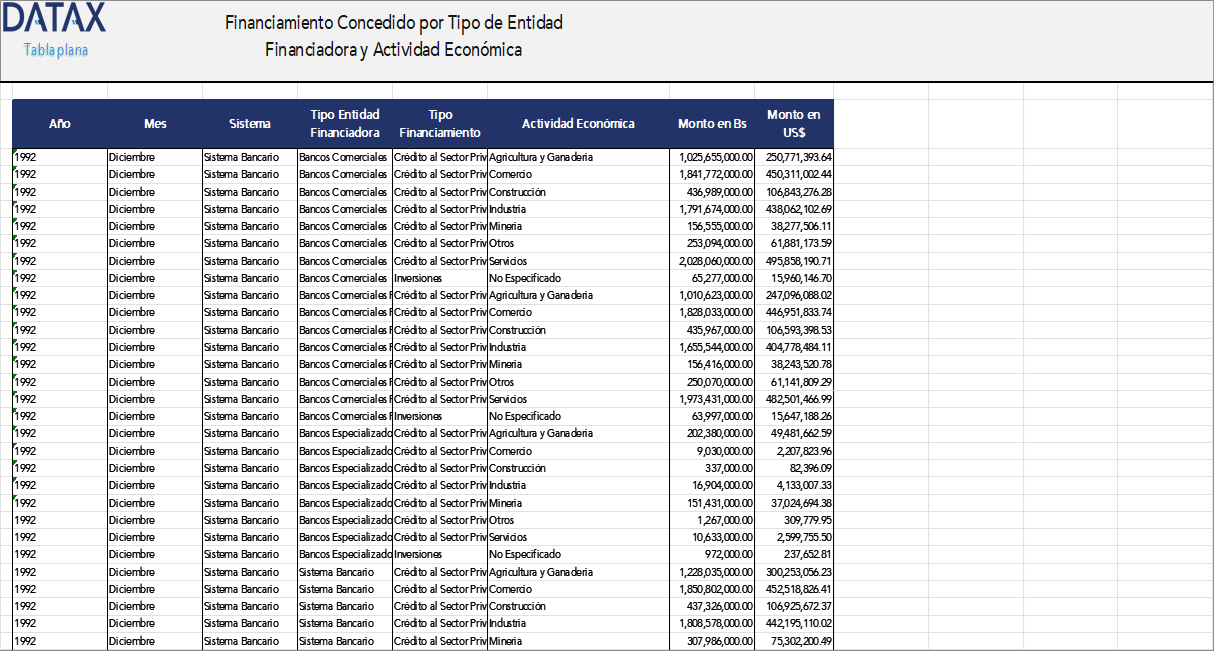Click the 'Monto en US$' header
Viewport: 1214px width, 651px height.
[x=795, y=123]
